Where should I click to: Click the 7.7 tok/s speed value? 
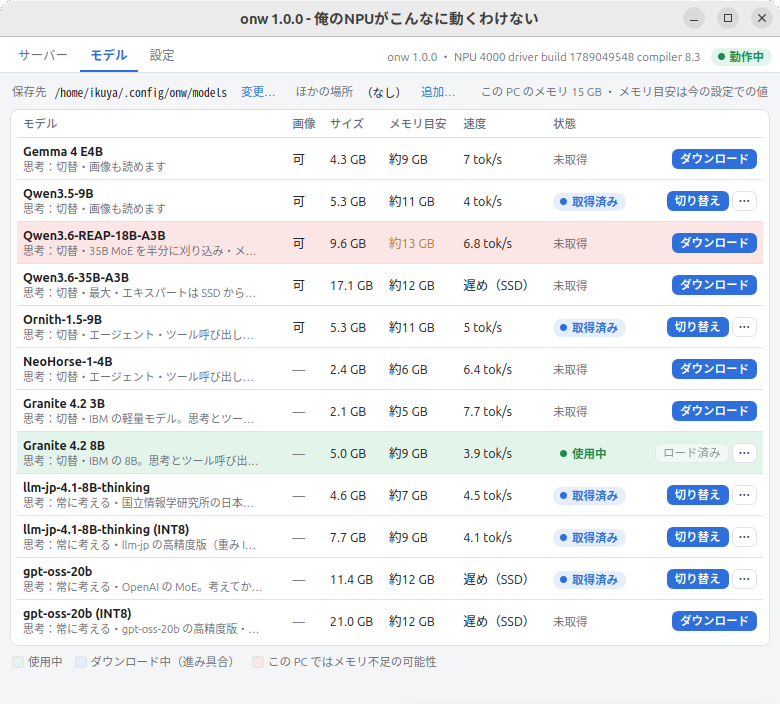coord(488,411)
